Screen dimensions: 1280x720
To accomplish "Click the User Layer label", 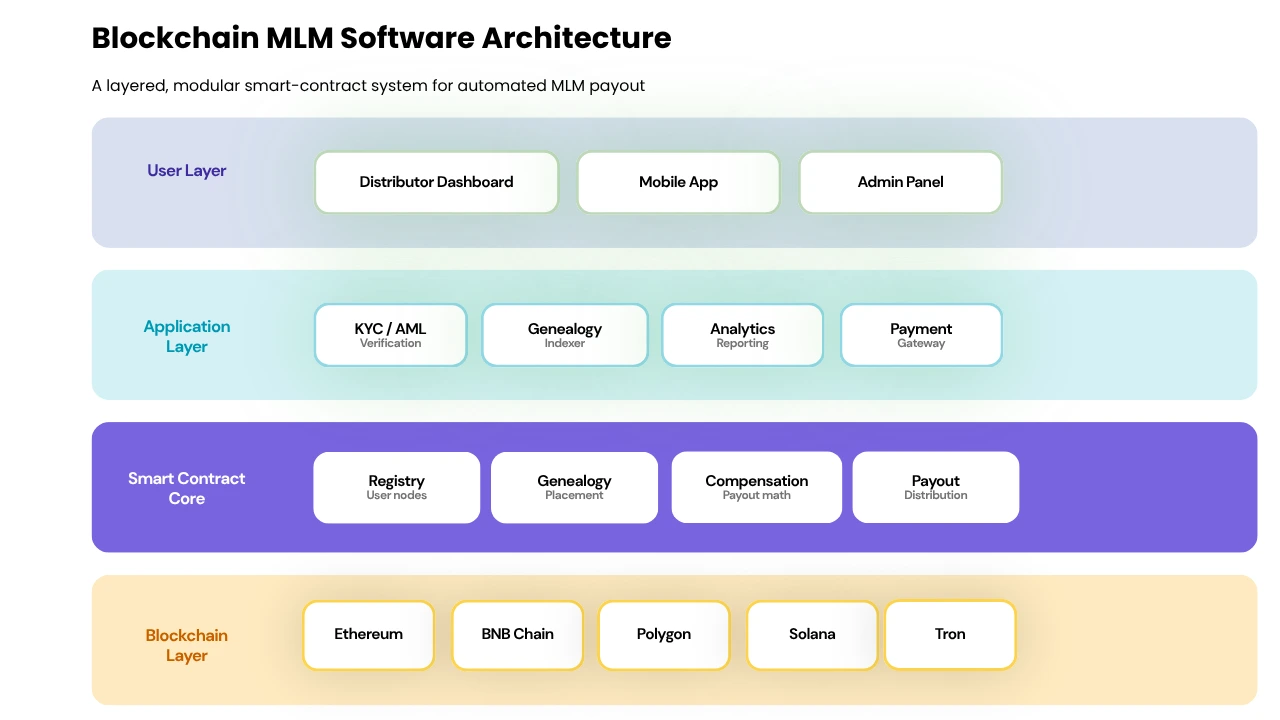I will pyautogui.click(x=187, y=171).
